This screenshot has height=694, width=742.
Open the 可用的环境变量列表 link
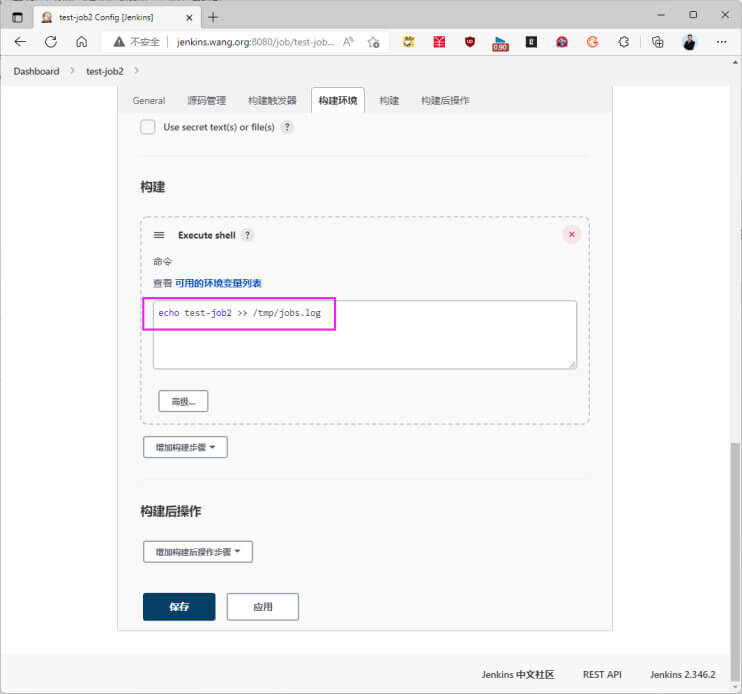coord(218,283)
